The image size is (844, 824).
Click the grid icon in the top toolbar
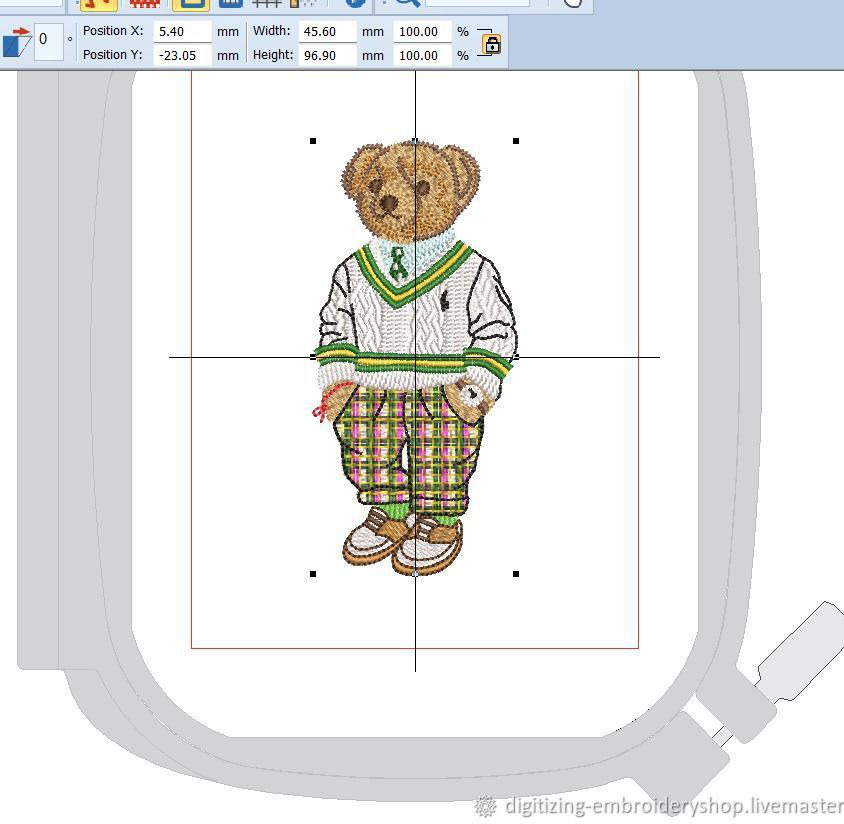point(265,3)
